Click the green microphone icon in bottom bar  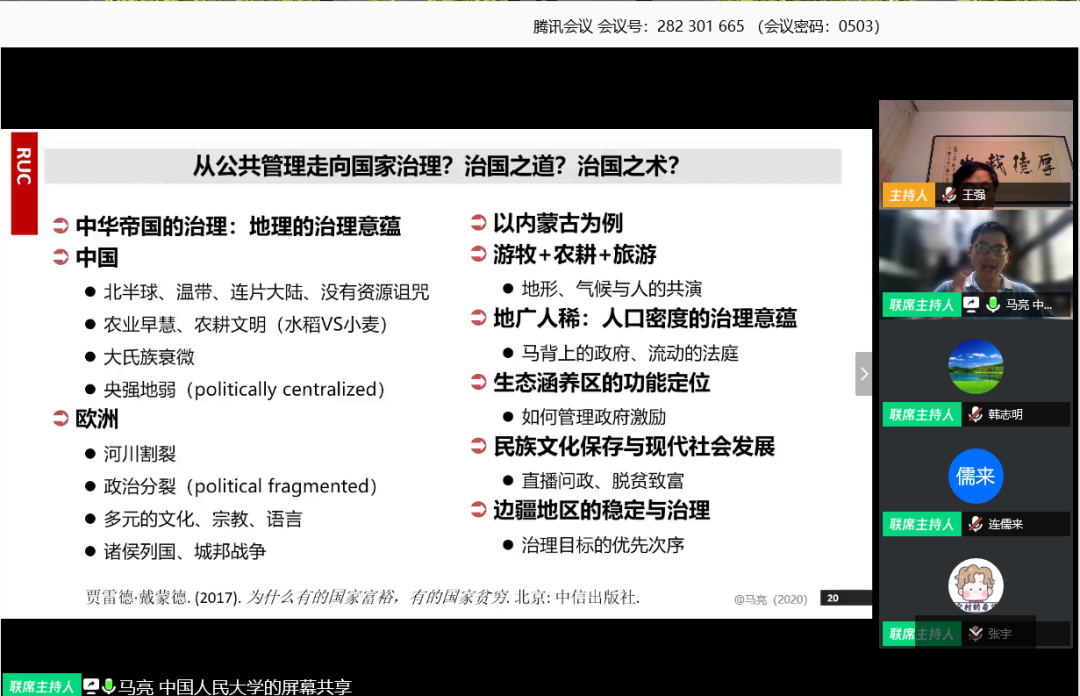tap(108, 686)
